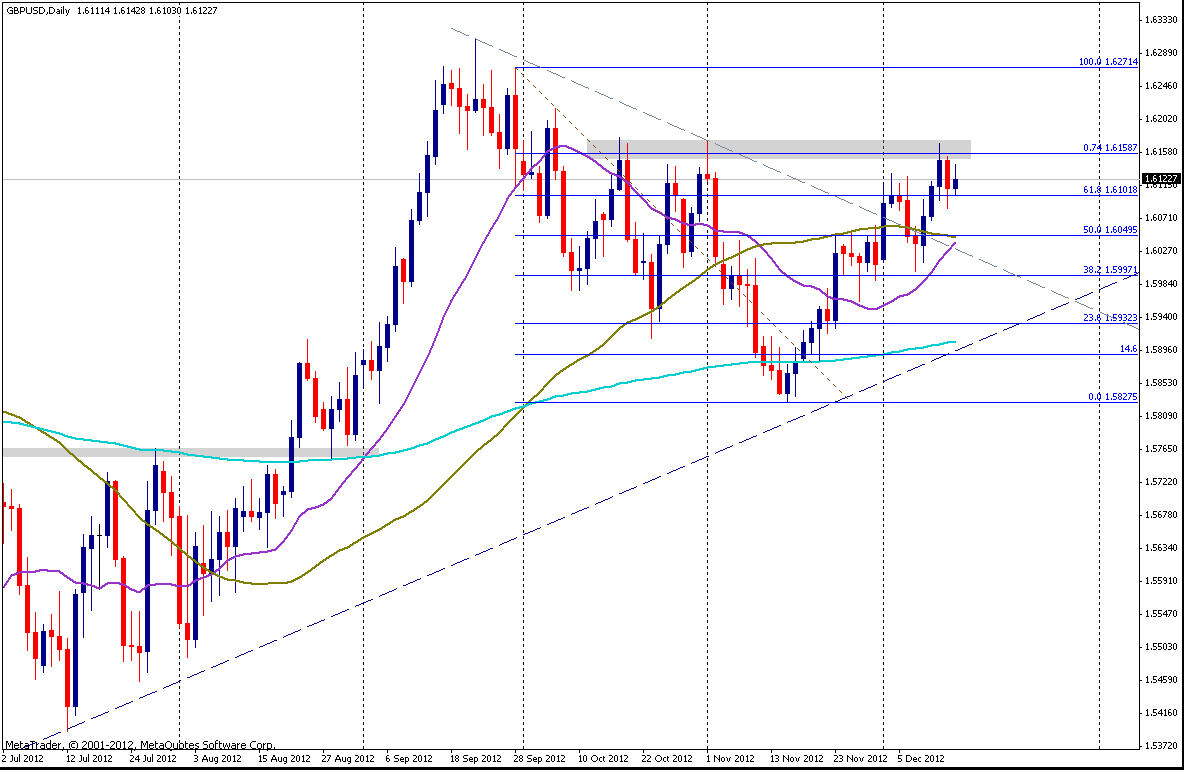
Task: Select the 38.2 Fibonacci level label
Action: coord(1111,270)
